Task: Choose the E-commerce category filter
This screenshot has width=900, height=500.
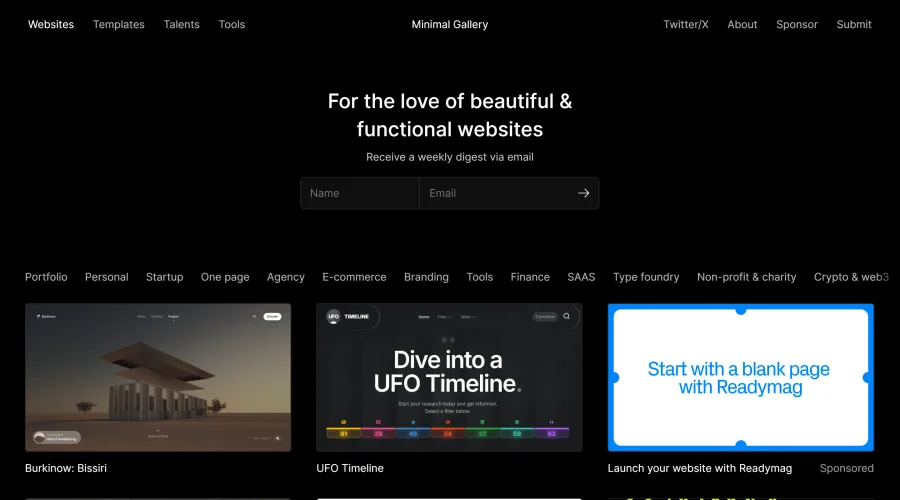Action: click(x=354, y=277)
